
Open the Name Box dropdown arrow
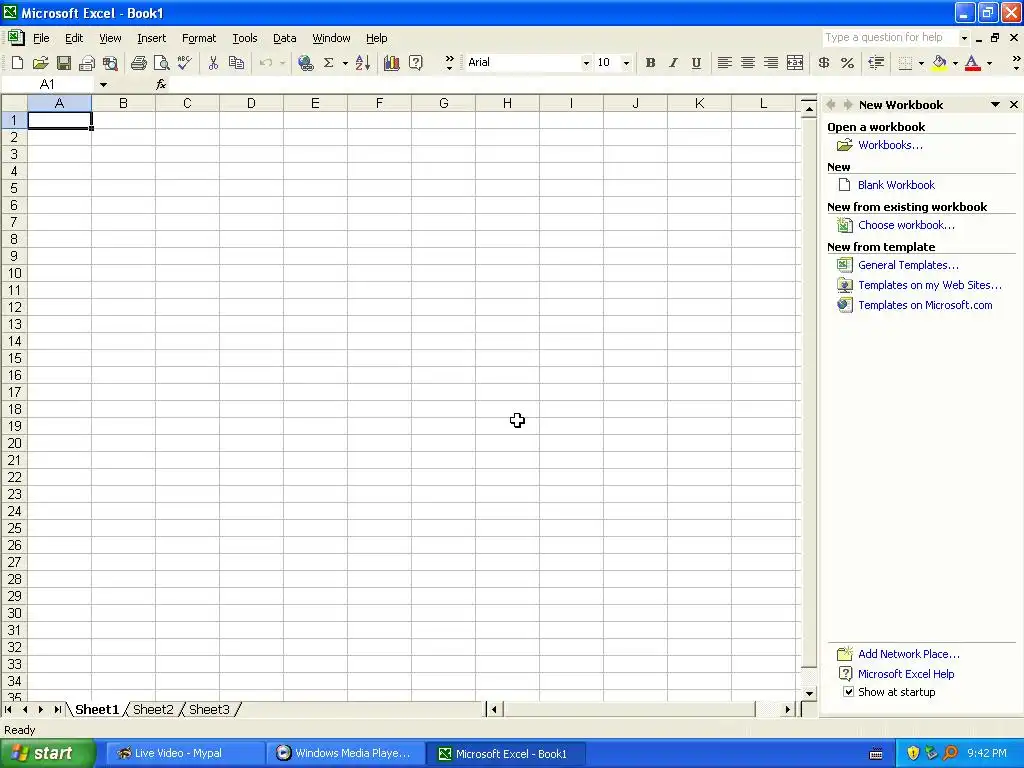103,84
